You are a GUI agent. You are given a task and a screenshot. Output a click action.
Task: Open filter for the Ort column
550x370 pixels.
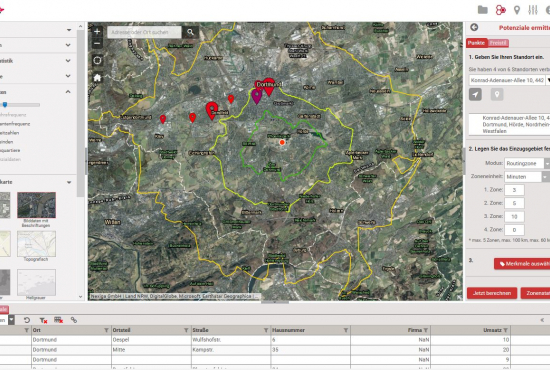click(x=106, y=330)
